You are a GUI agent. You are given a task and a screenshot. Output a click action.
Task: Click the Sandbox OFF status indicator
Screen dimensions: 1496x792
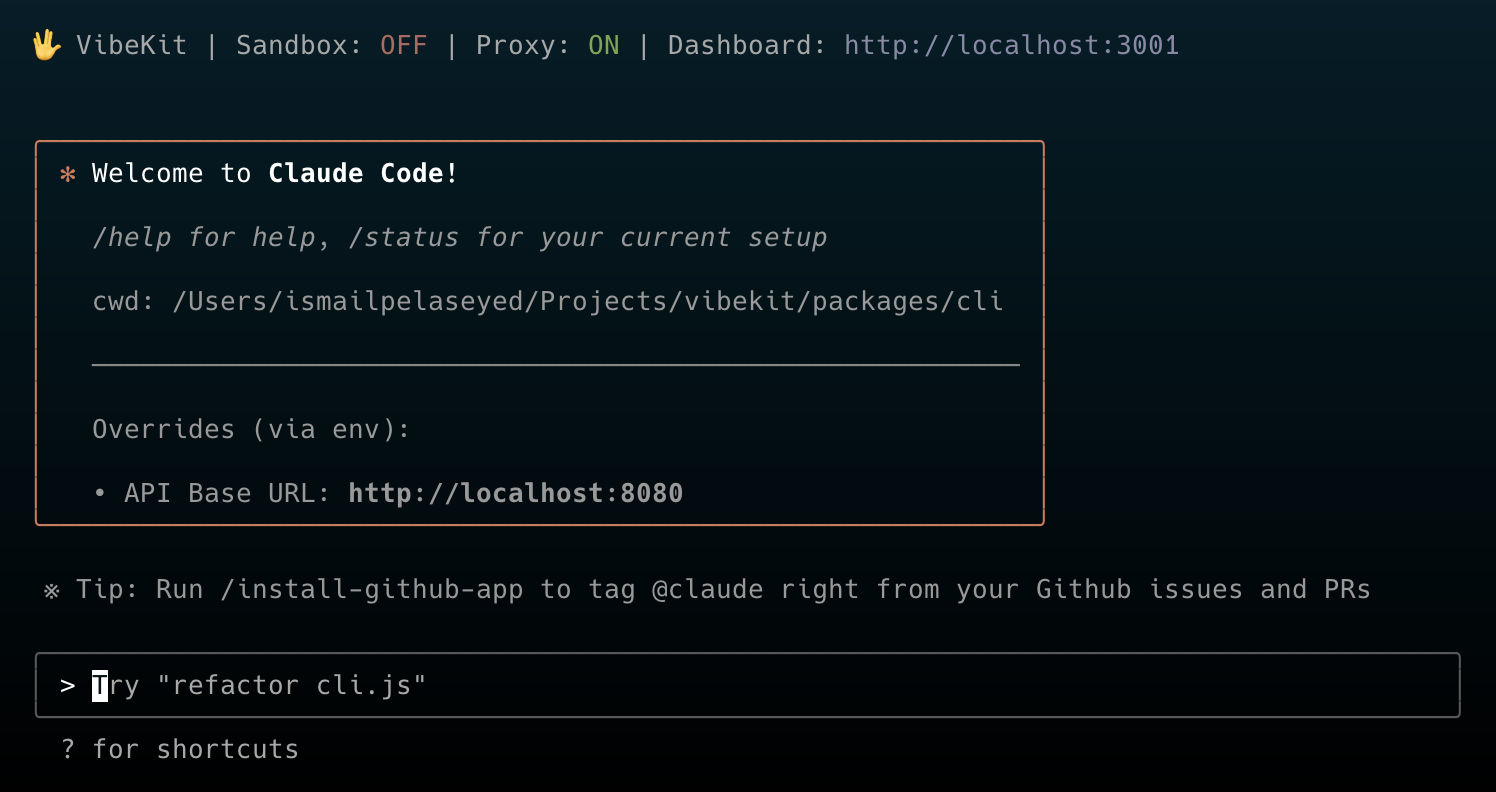[403, 46]
